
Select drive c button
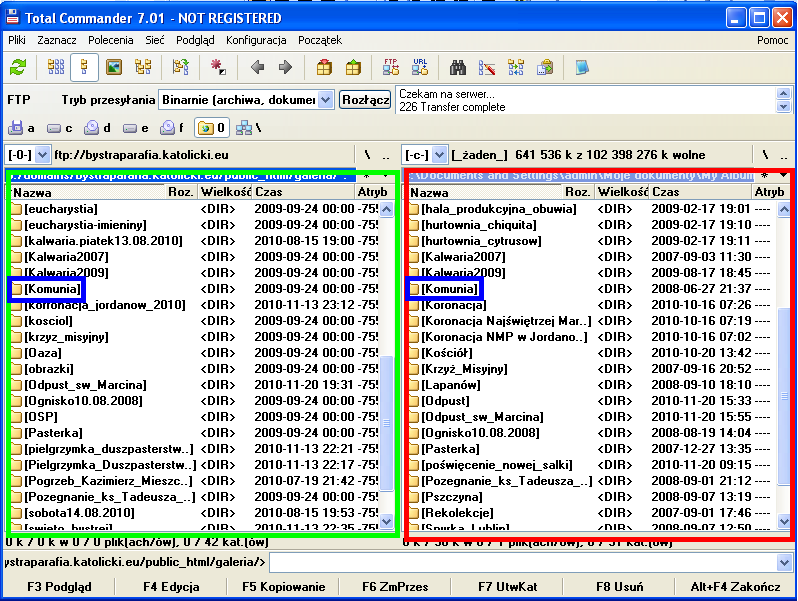[x=59, y=128]
